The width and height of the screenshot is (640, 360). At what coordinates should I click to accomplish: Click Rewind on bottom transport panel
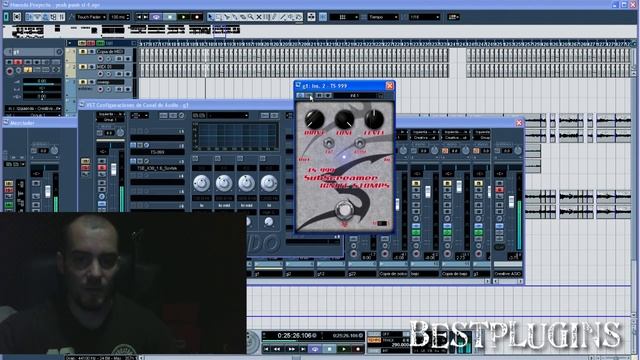(277, 349)
